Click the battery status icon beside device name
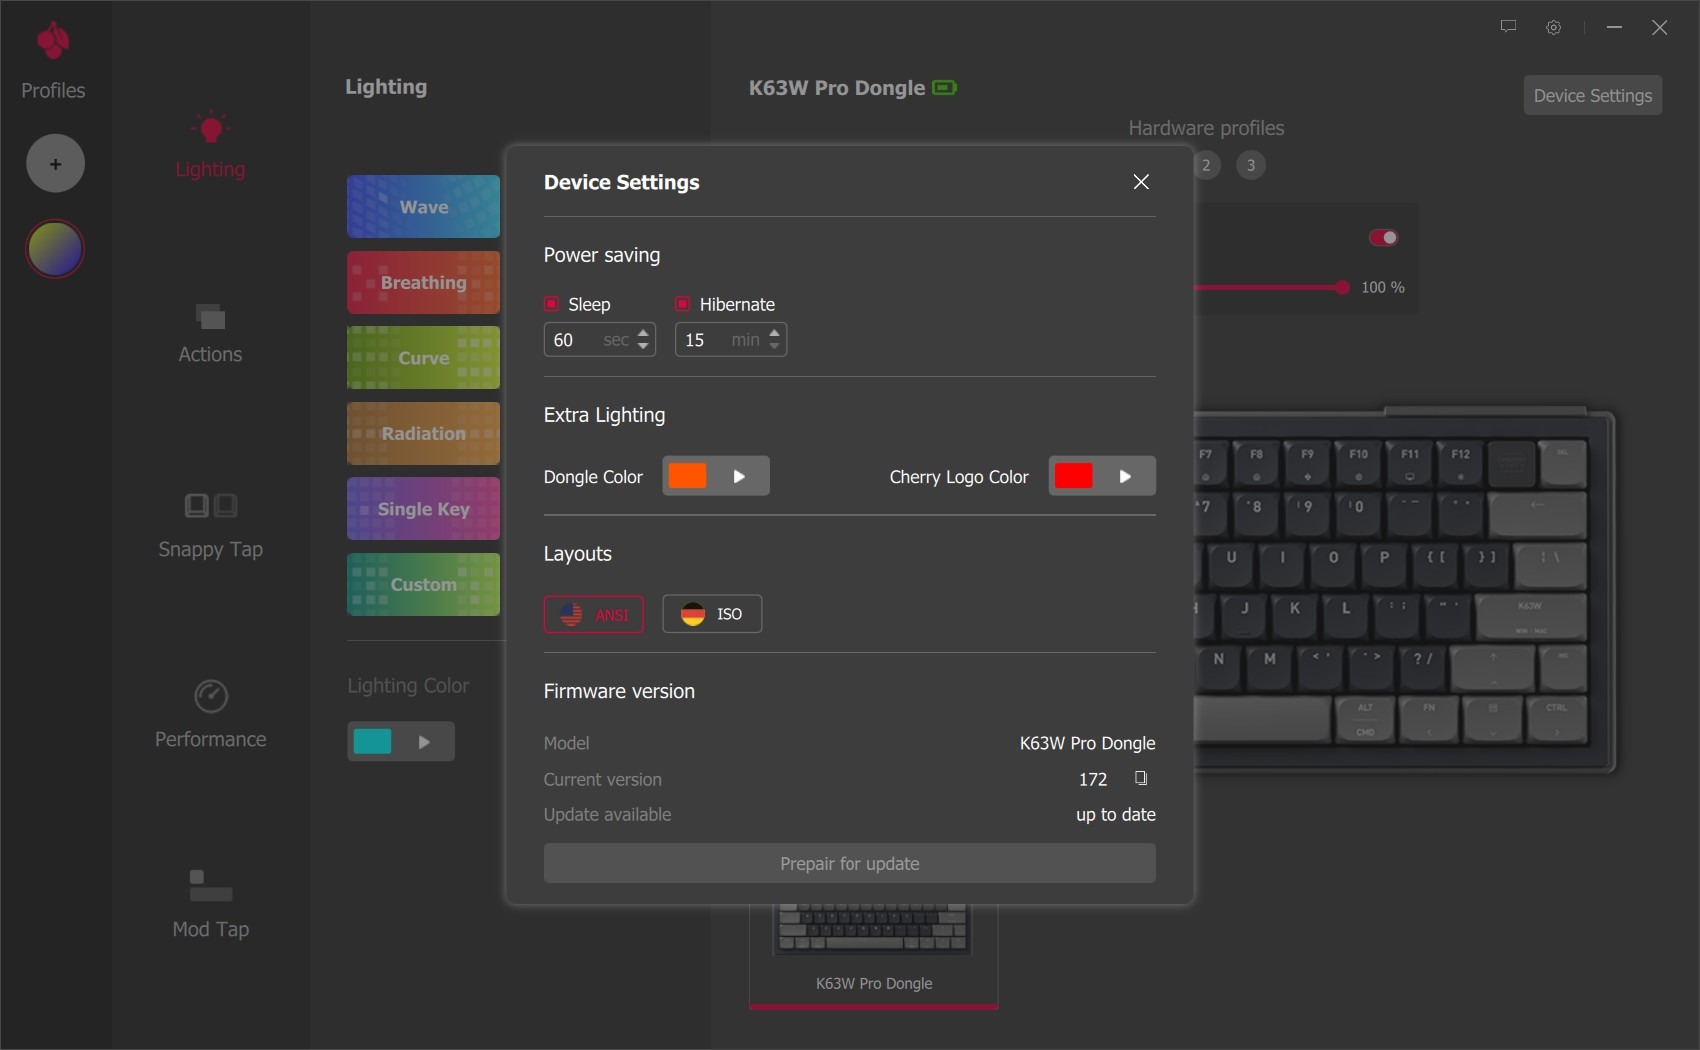 [944, 88]
